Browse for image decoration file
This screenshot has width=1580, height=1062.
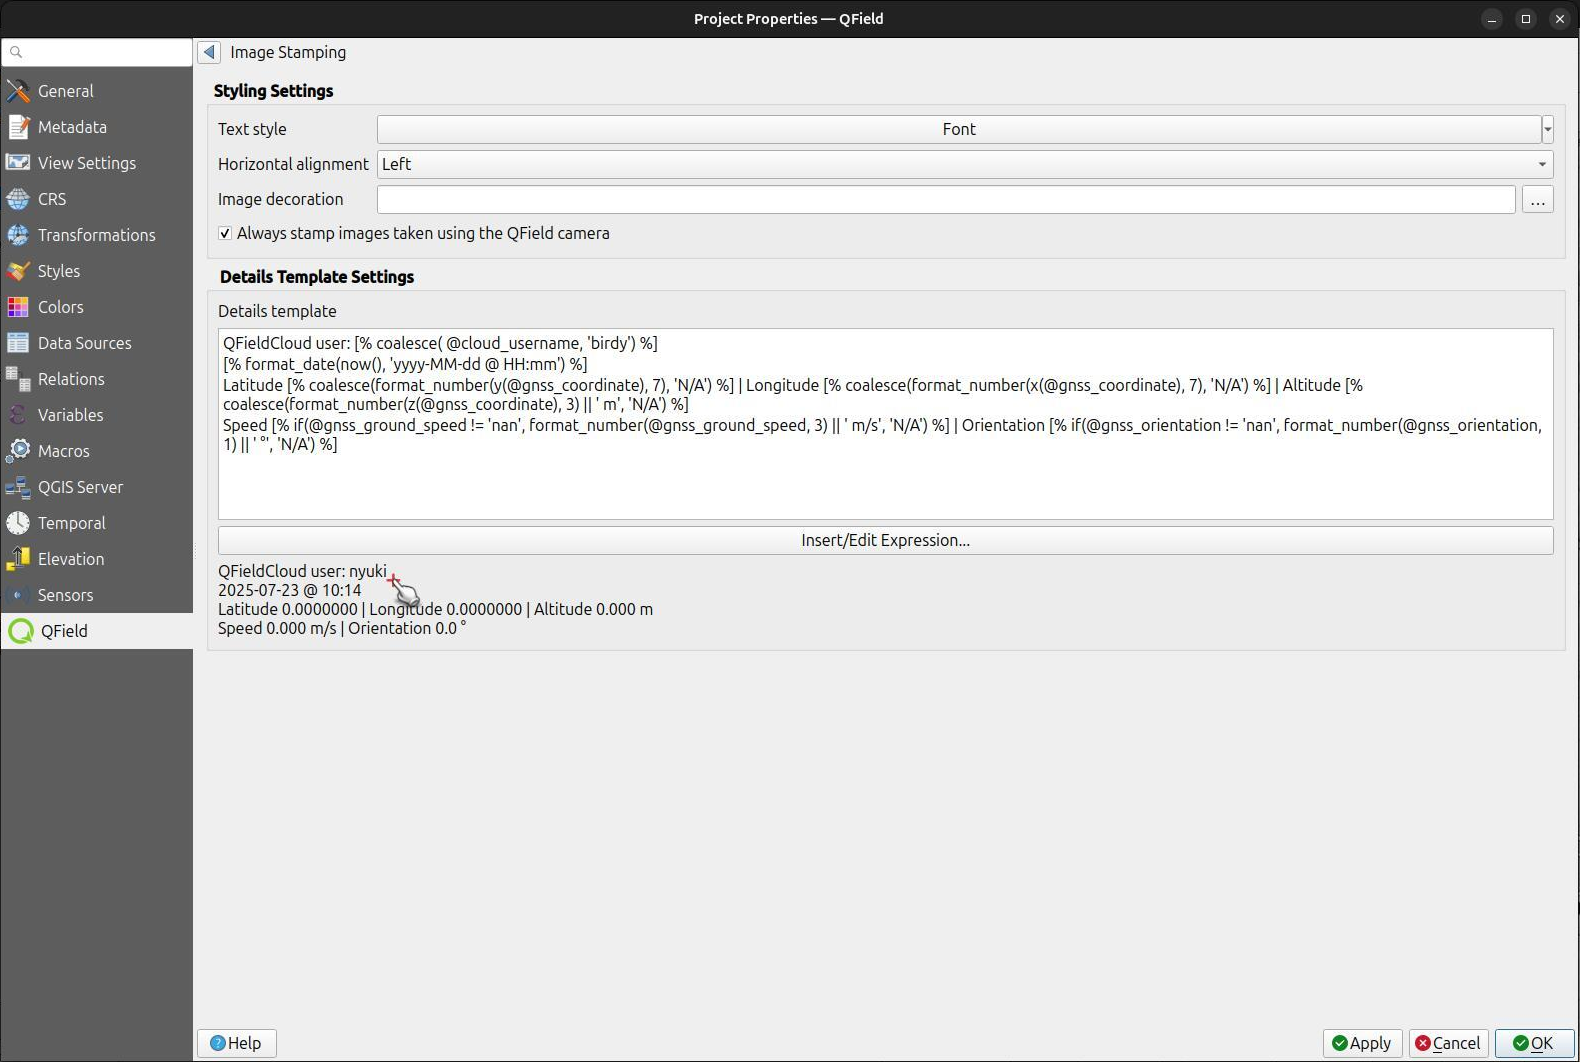point(1538,199)
